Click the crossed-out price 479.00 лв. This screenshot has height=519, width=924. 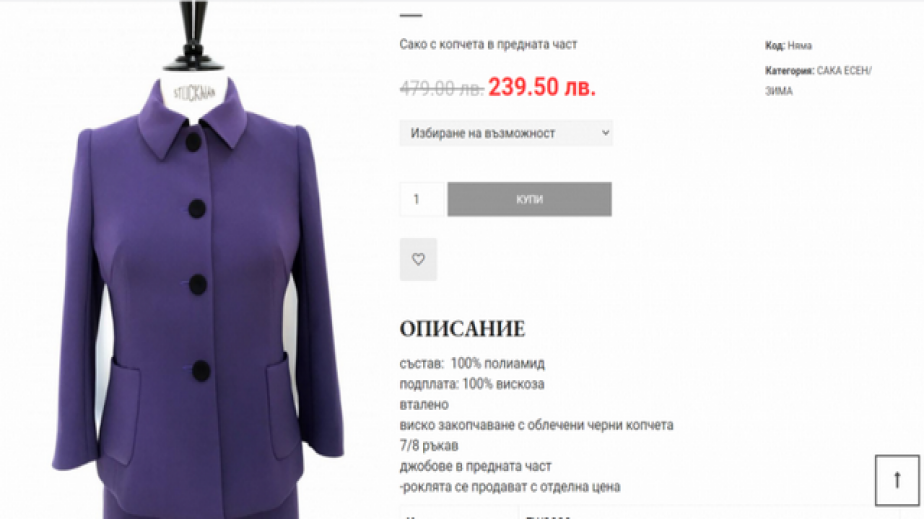[x=441, y=88]
